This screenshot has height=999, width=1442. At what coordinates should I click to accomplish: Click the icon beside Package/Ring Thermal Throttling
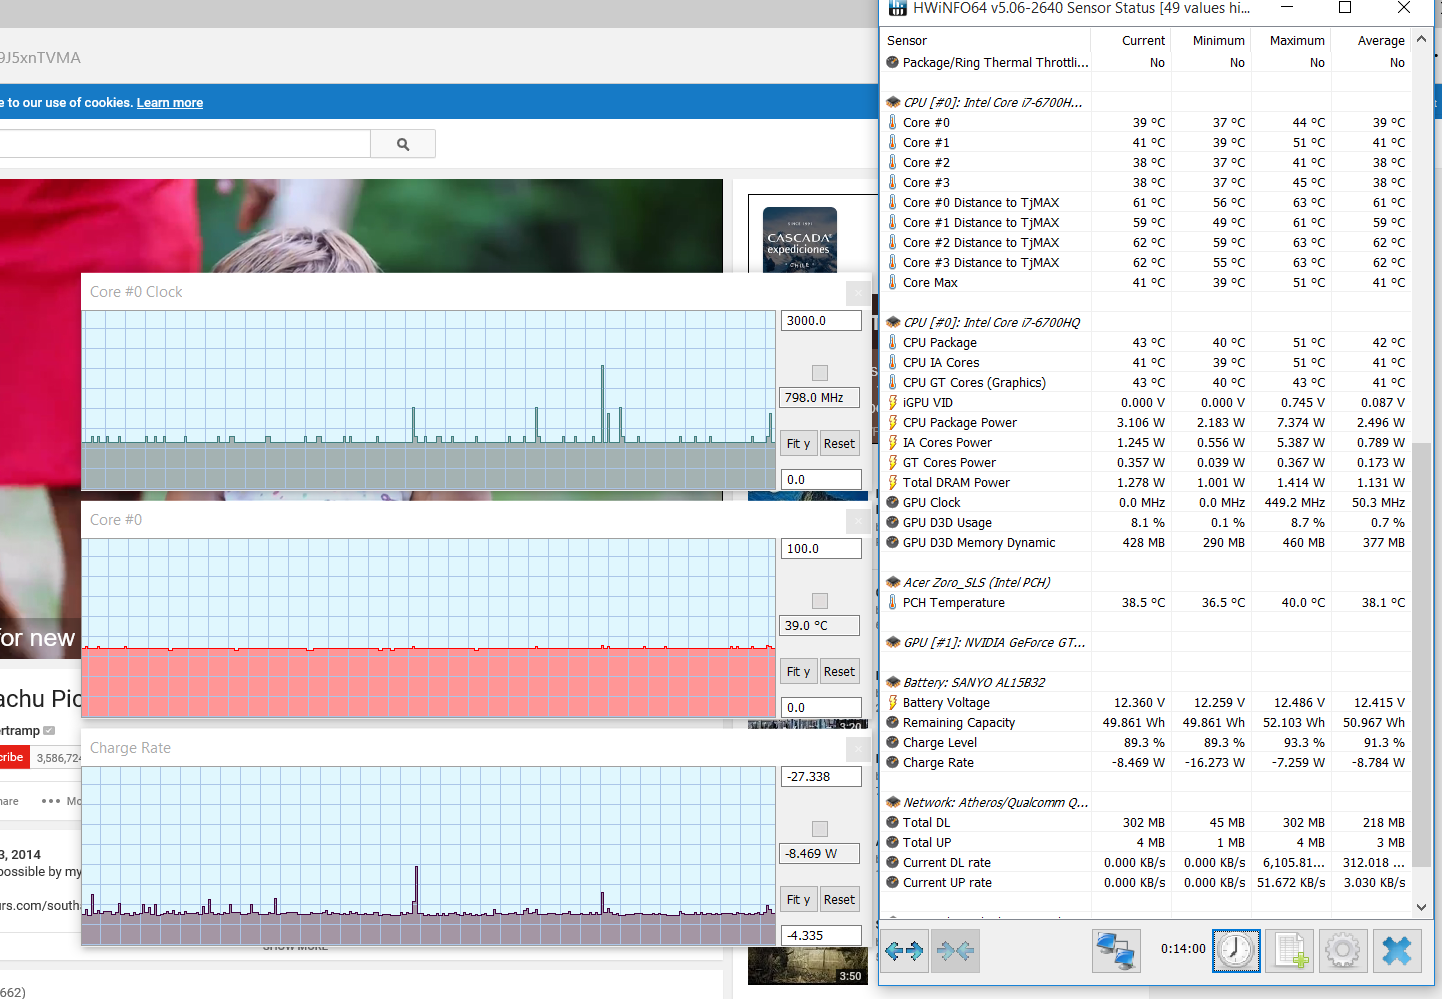893,62
